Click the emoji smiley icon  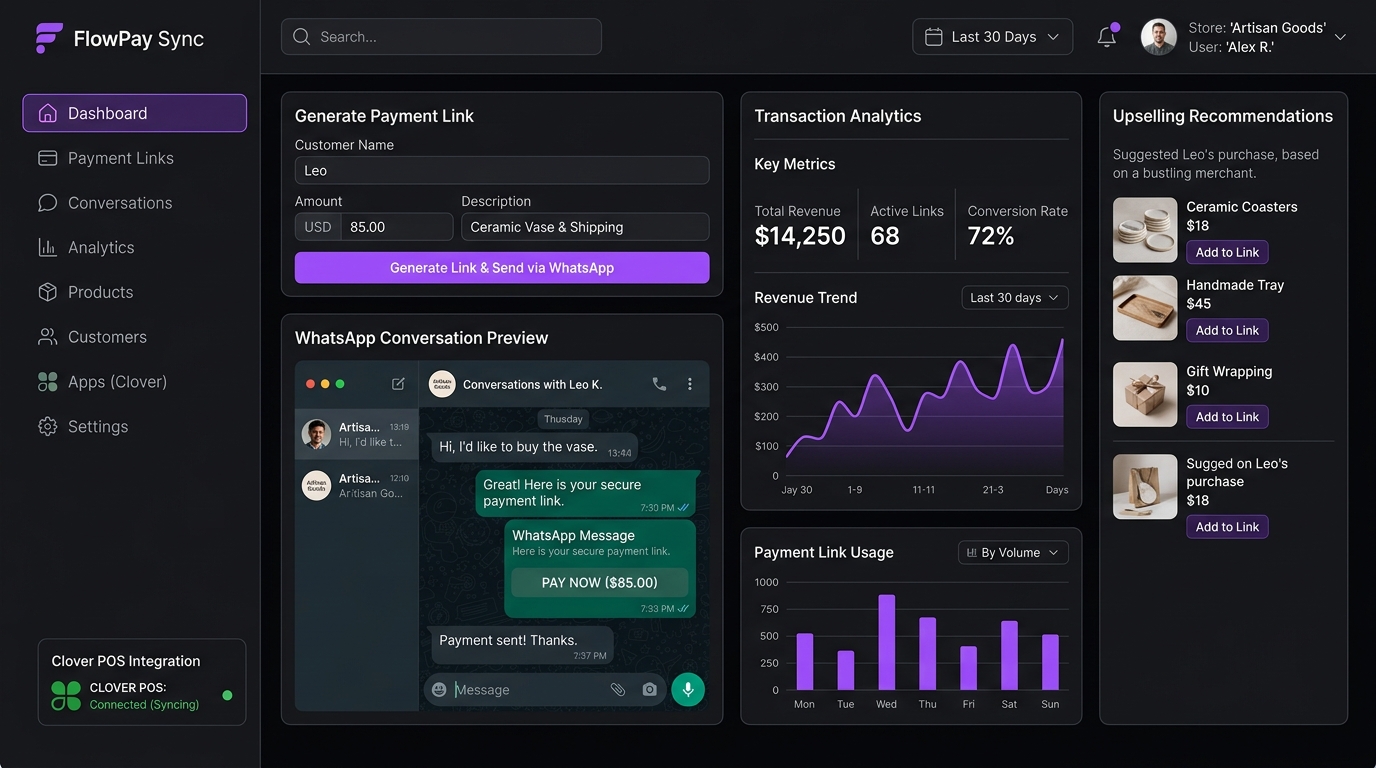click(x=439, y=689)
